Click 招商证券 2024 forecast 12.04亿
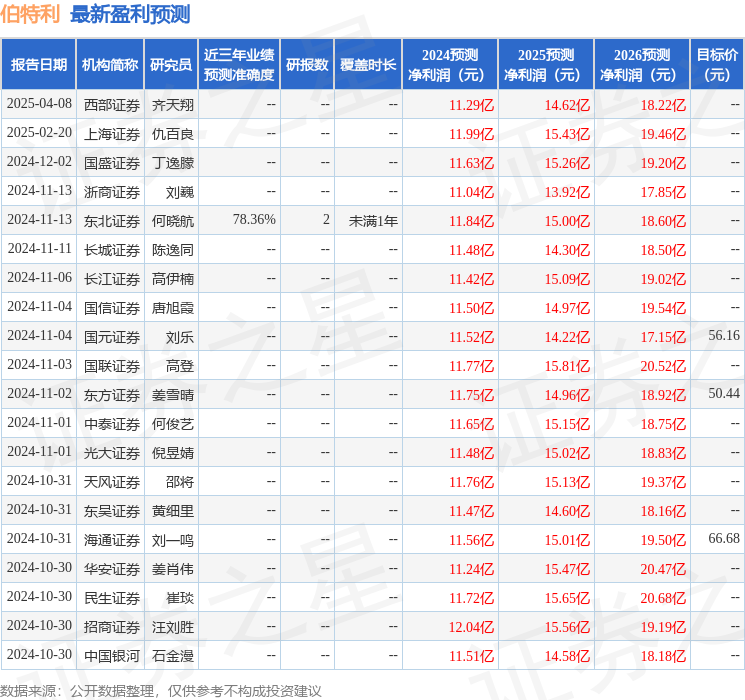745x700 pixels. pos(471,627)
